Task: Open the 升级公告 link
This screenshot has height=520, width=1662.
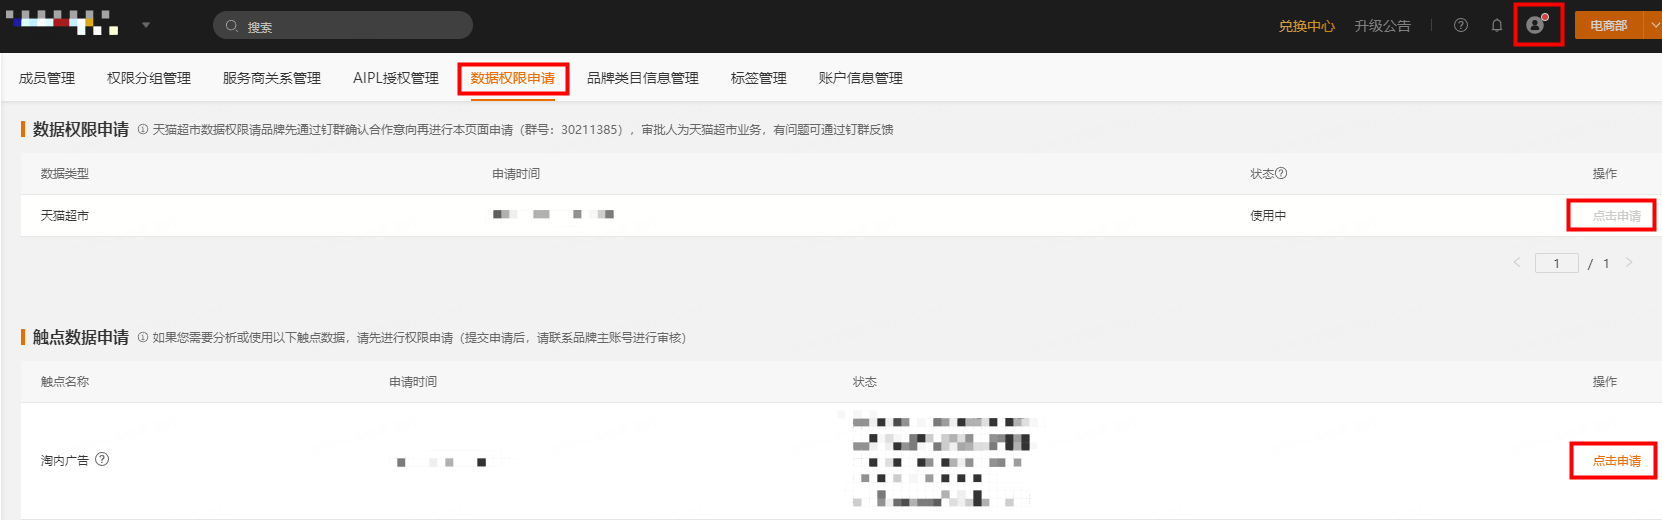Action: click(x=1382, y=26)
